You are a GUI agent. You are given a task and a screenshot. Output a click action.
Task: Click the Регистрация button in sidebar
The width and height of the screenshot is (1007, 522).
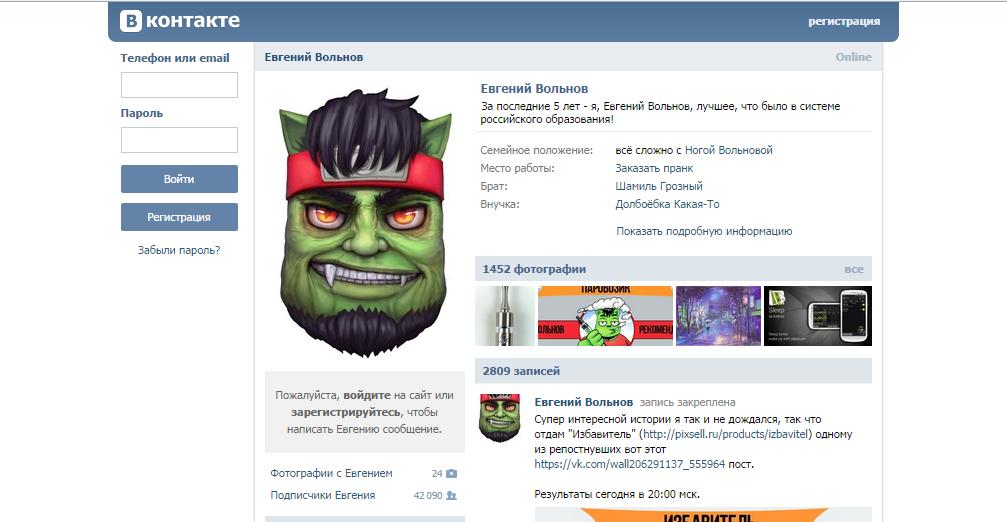click(x=179, y=217)
